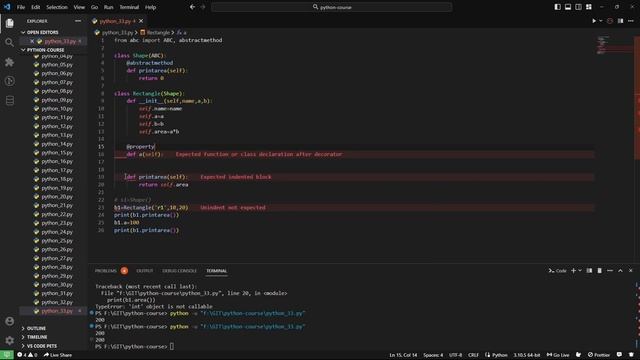The width and height of the screenshot is (640, 360).
Task: Open python_27.py in the explorer
Action: [x=57, y=258]
